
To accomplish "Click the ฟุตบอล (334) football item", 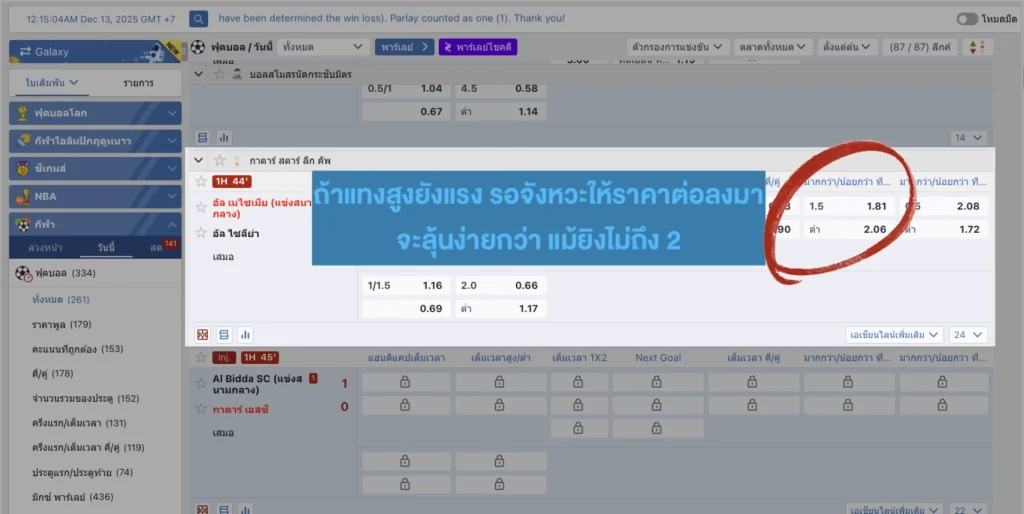I will (x=65, y=273).
